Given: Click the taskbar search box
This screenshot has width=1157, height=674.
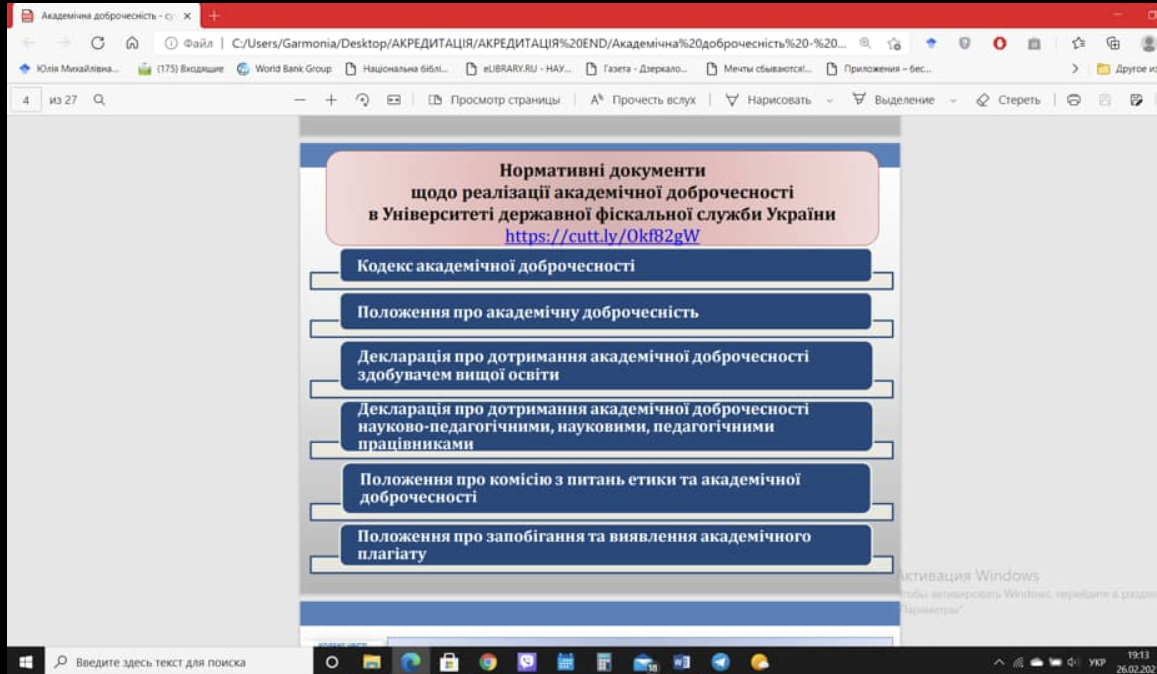Looking at the screenshot, I should pyautogui.click(x=179, y=662).
